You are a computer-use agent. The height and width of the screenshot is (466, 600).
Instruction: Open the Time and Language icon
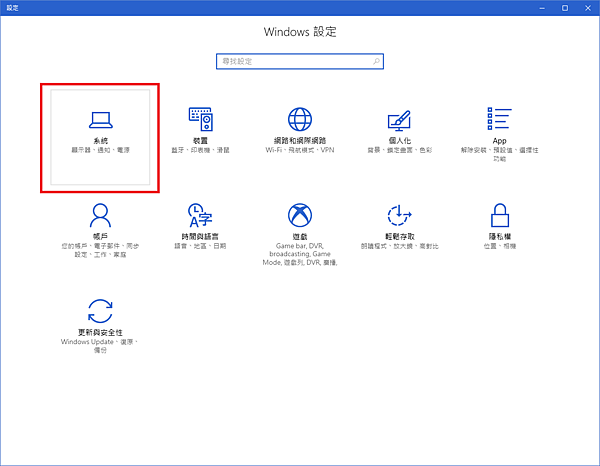[200, 215]
